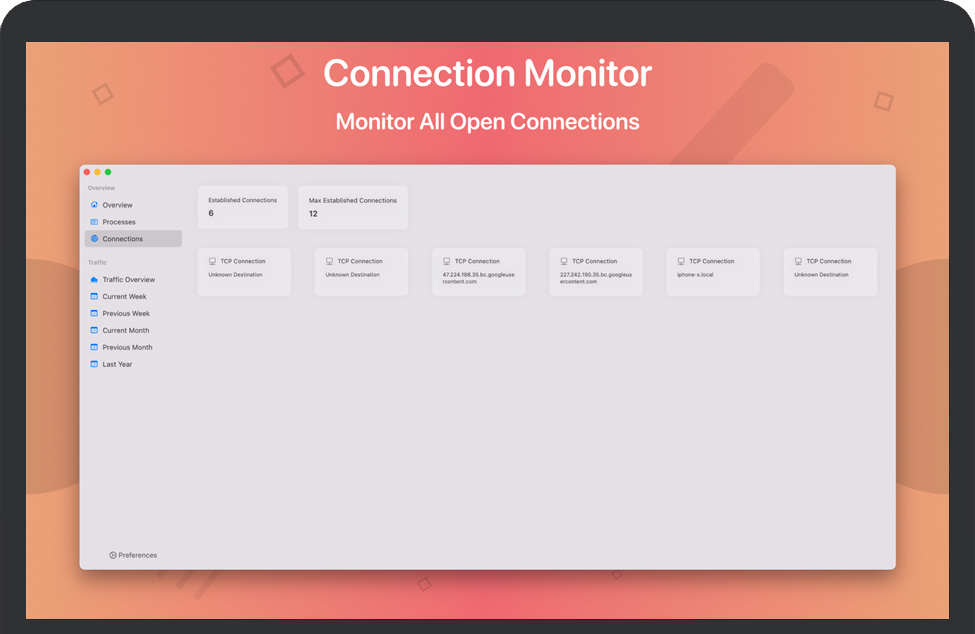Click the Max Established Connections value 12
This screenshot has width=975, height=634.
[x=313, y=214]
